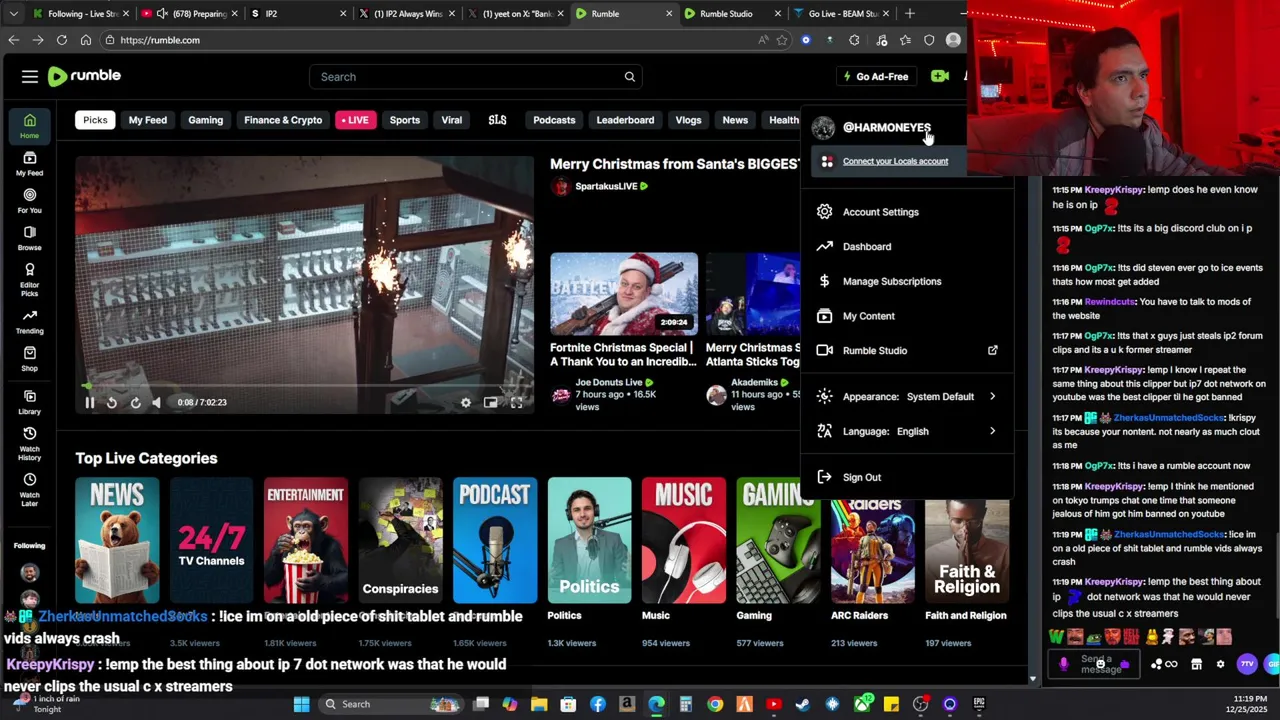
Task: Open My Feed in the left sidebar
Action: coord(29,164)
